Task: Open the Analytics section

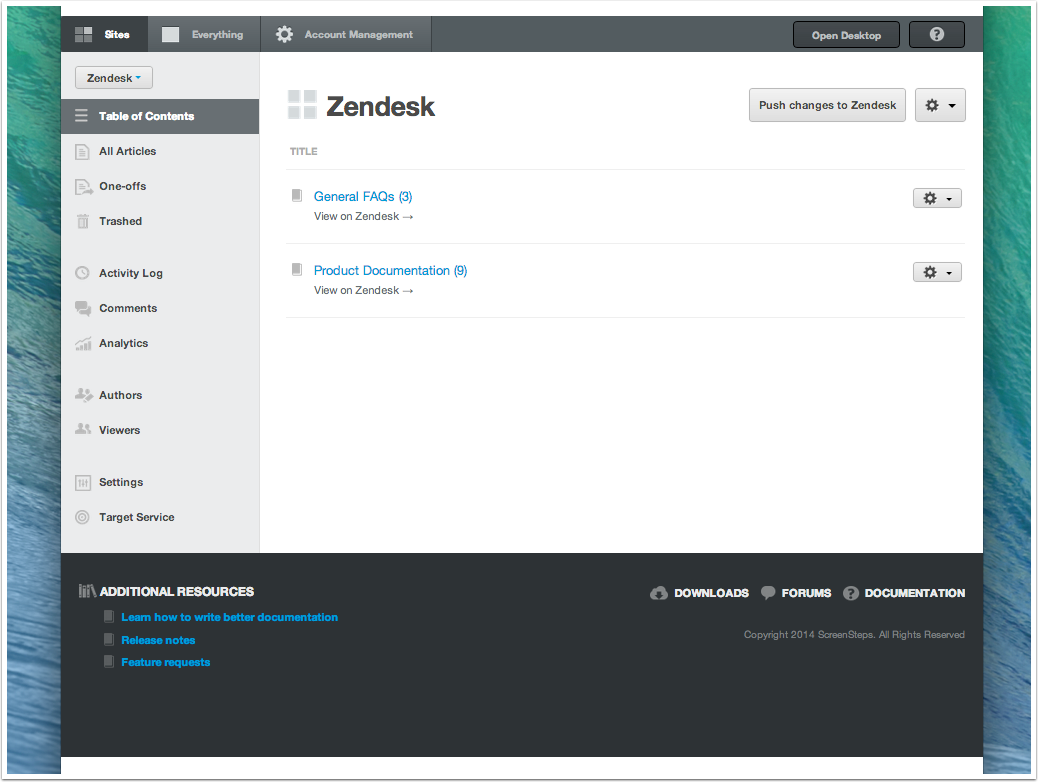Action: pyautogui.click(x=124, y=343)
